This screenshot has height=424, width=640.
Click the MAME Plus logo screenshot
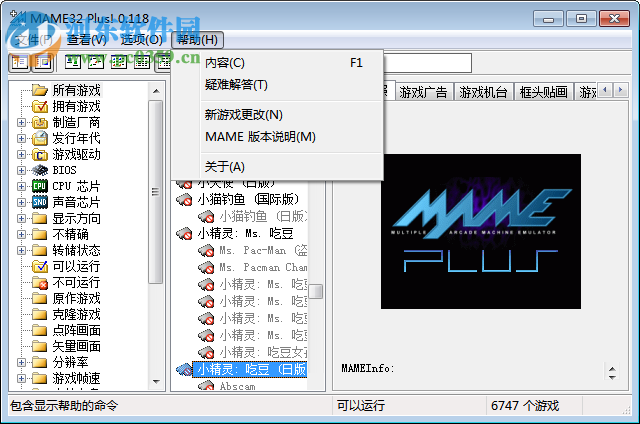click(x=481, y=231)
